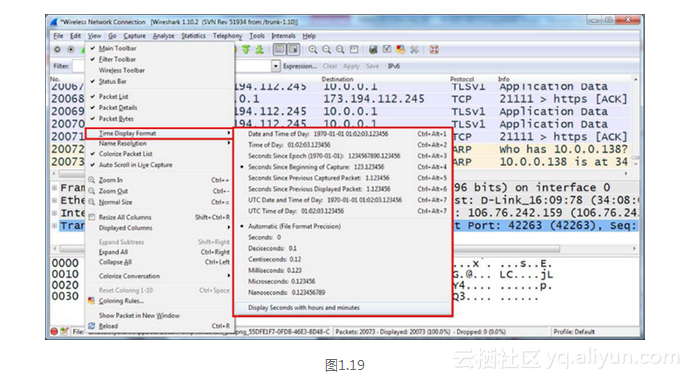691x379 pixels.
Task: Open the Capture menu
Action: pos(134,36)
